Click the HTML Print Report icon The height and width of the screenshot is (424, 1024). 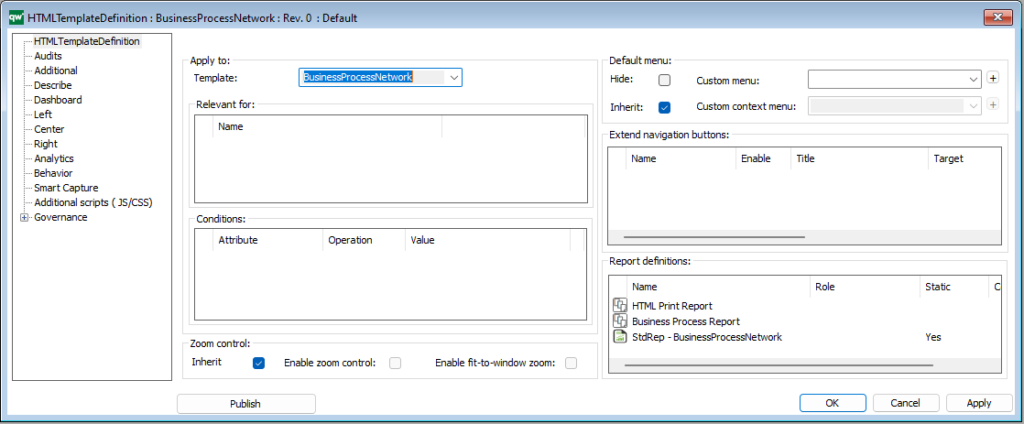pos(619,305)
